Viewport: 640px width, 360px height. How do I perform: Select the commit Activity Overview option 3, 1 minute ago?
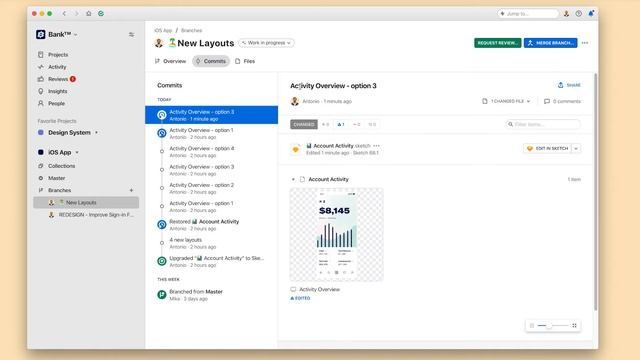(211, 115)
